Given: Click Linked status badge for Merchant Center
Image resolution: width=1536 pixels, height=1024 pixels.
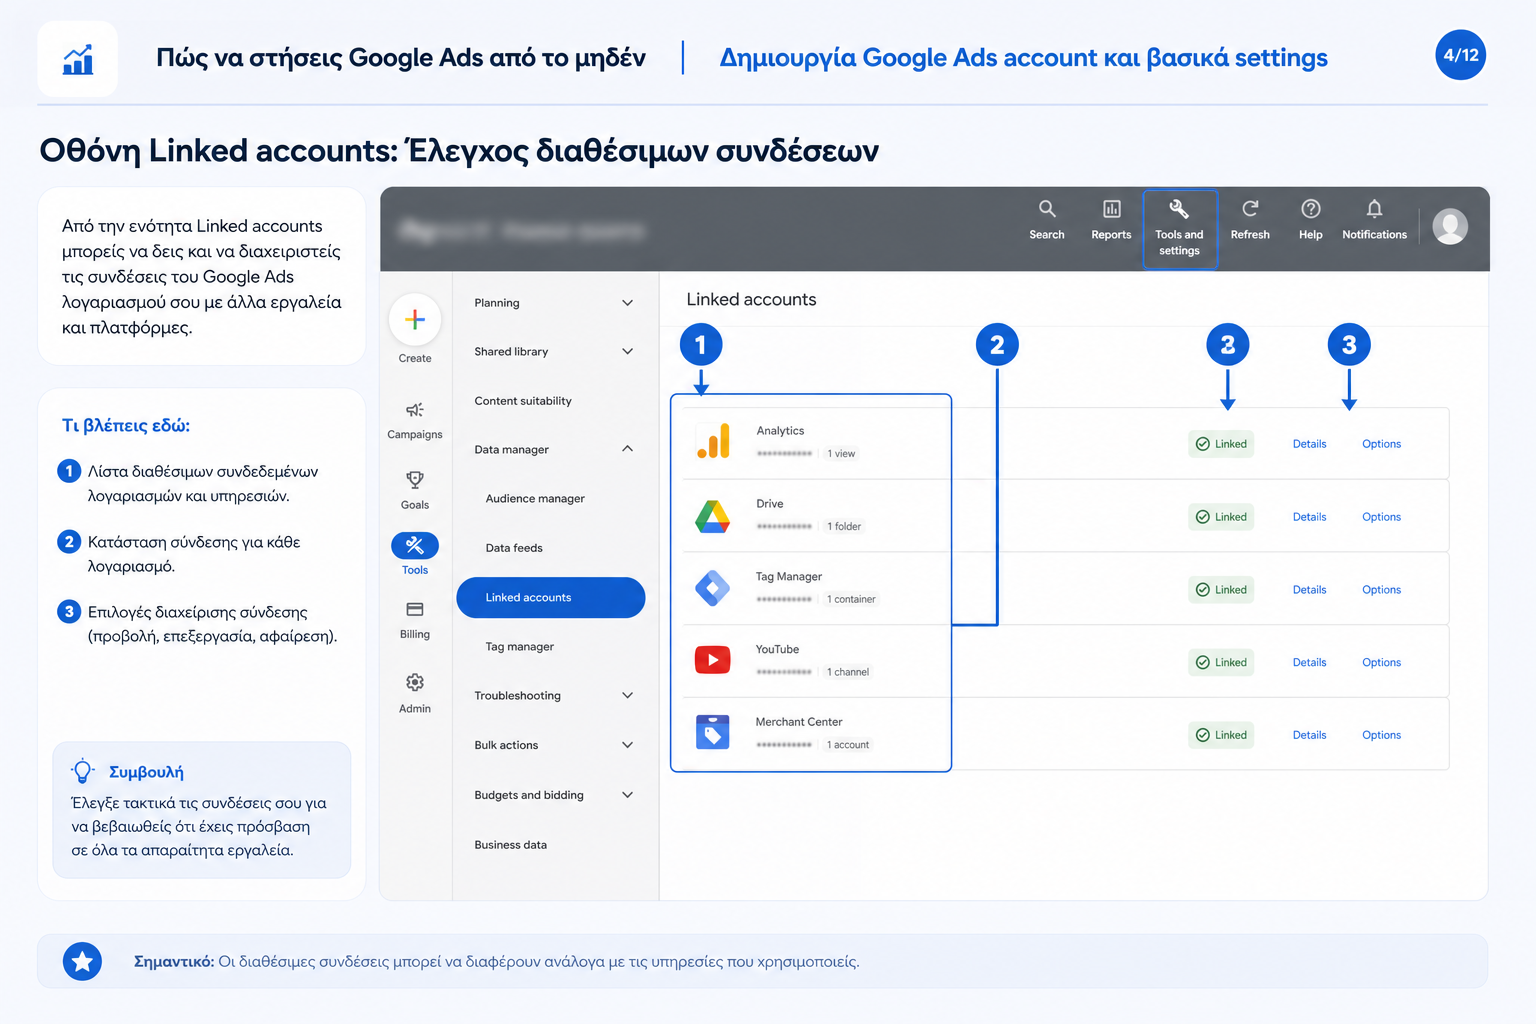Looking at the screenshot, I should (1221, 735).
